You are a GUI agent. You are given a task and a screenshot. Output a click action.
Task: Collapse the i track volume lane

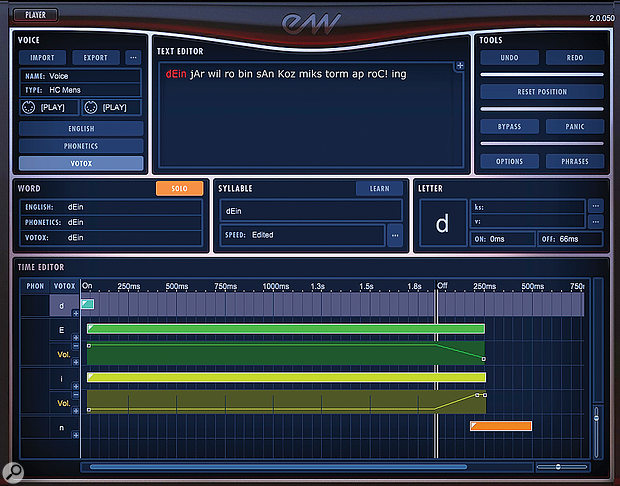point(75,395)
